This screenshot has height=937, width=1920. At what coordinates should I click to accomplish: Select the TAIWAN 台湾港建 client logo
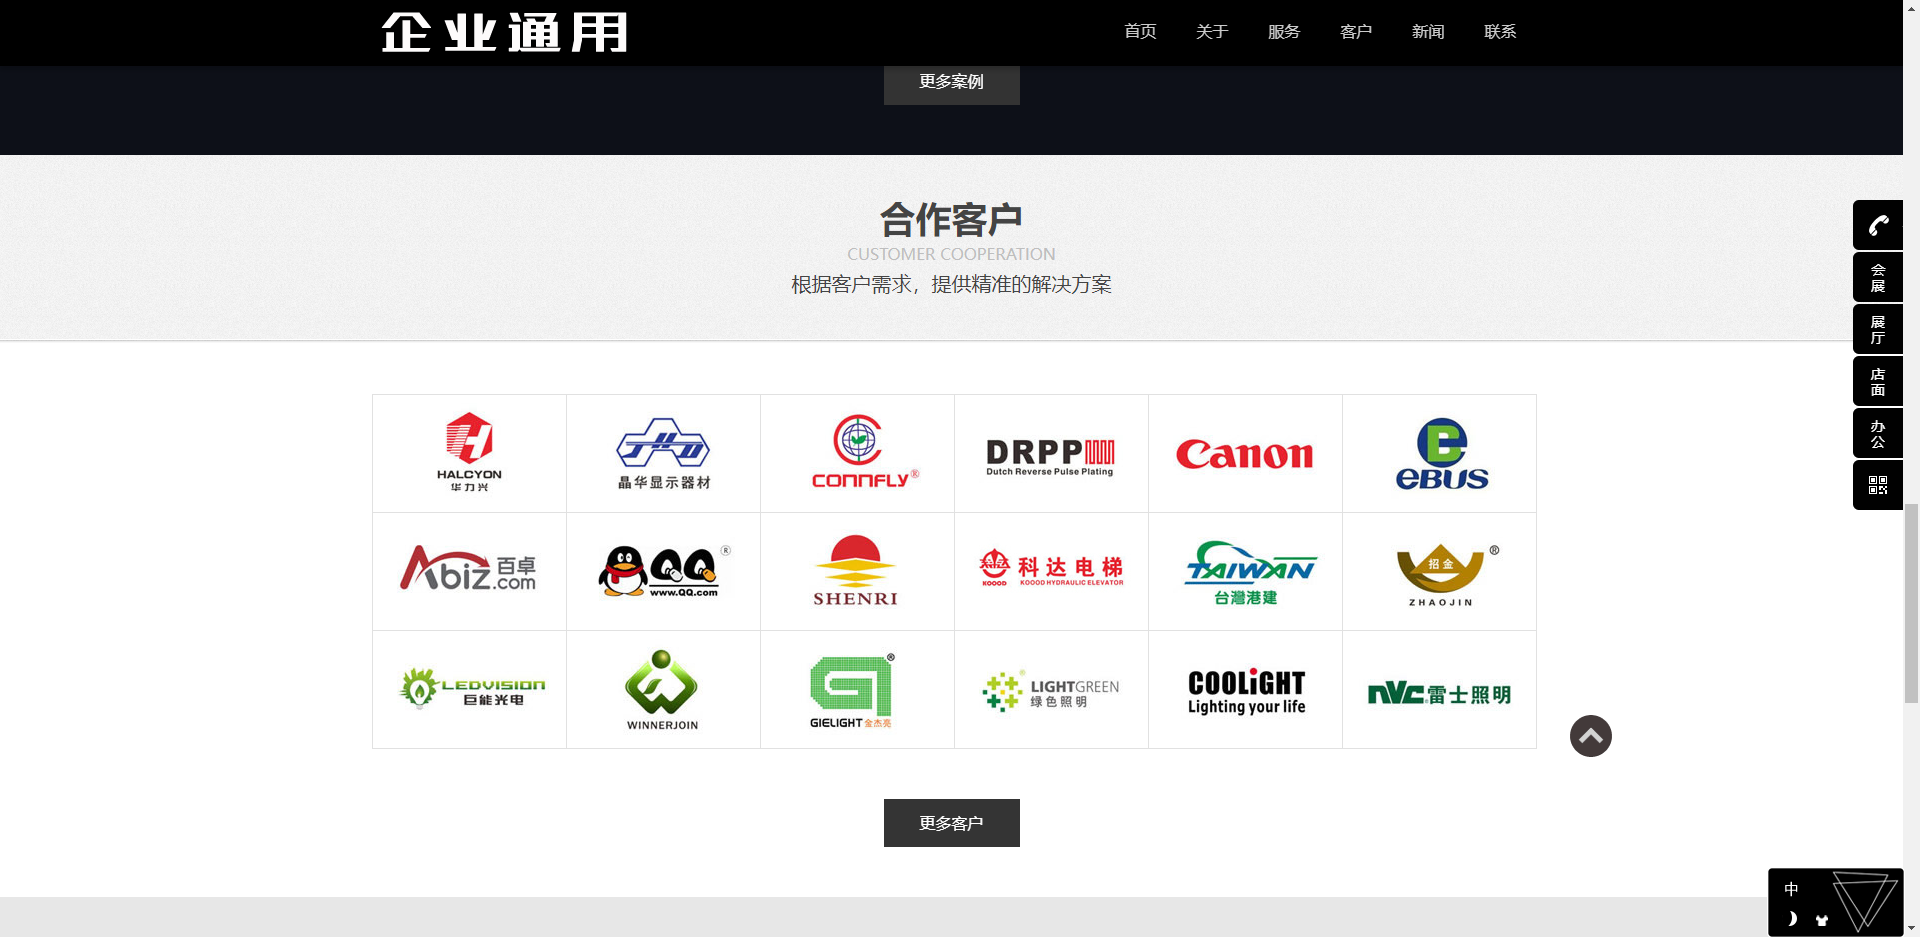[x=1246, y=571]
